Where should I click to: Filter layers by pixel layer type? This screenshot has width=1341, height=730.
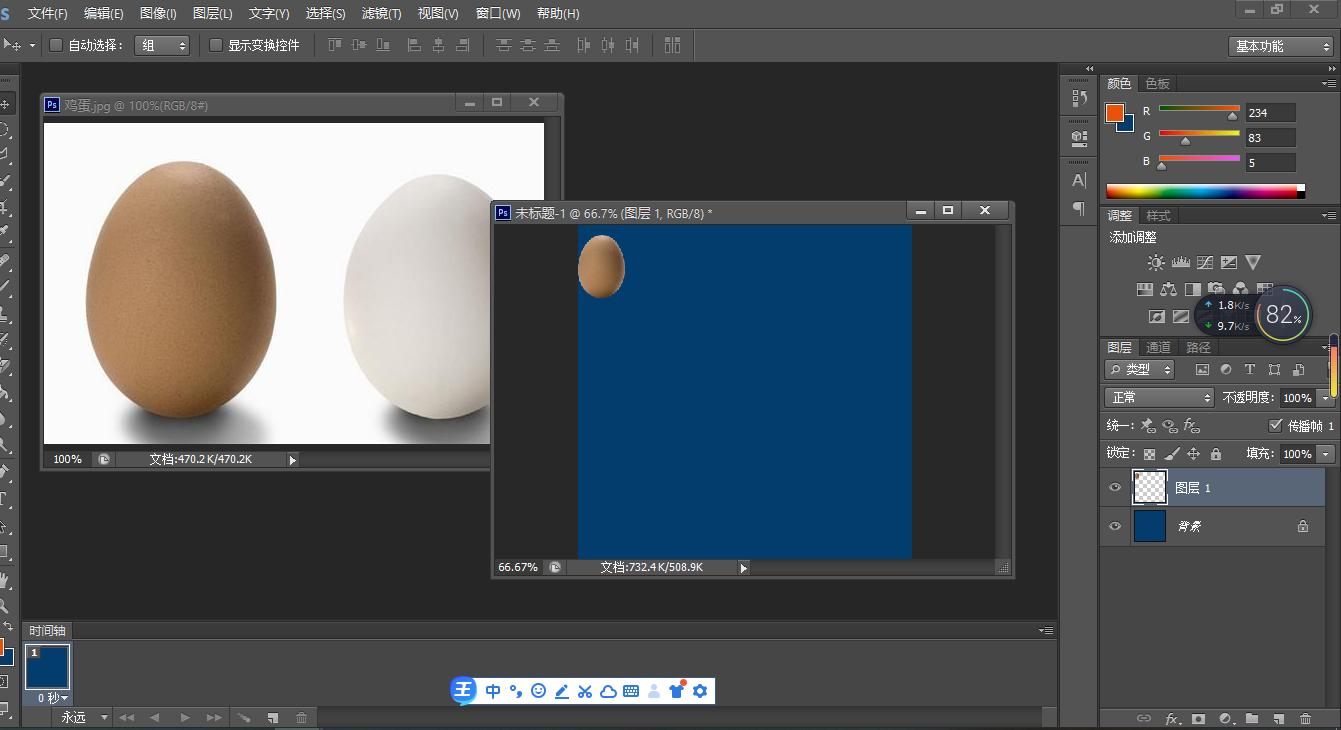click(1202, 369)
